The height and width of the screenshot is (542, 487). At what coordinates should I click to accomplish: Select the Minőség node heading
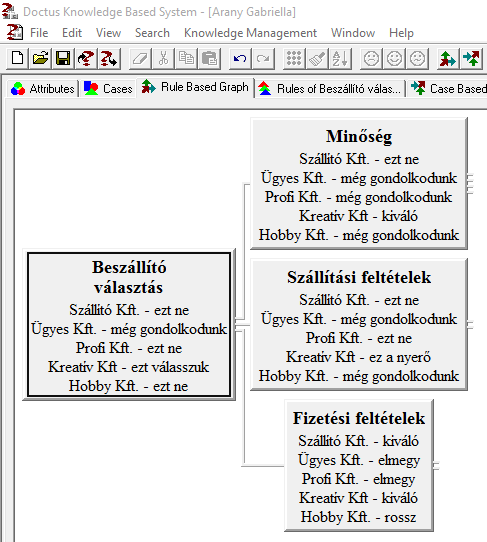(x=359, y=136)
